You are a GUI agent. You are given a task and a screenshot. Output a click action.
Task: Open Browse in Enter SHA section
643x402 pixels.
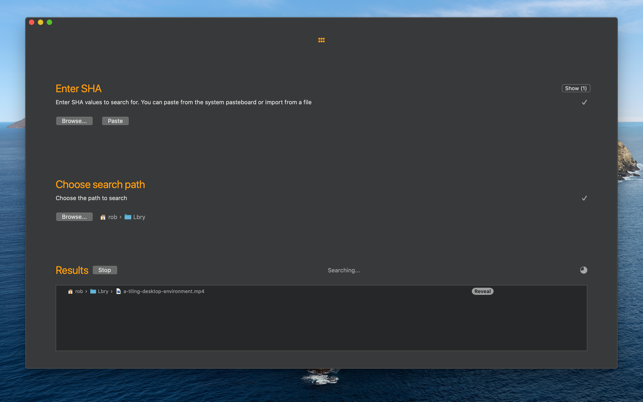pyautogui.click(x=74, y=121)
